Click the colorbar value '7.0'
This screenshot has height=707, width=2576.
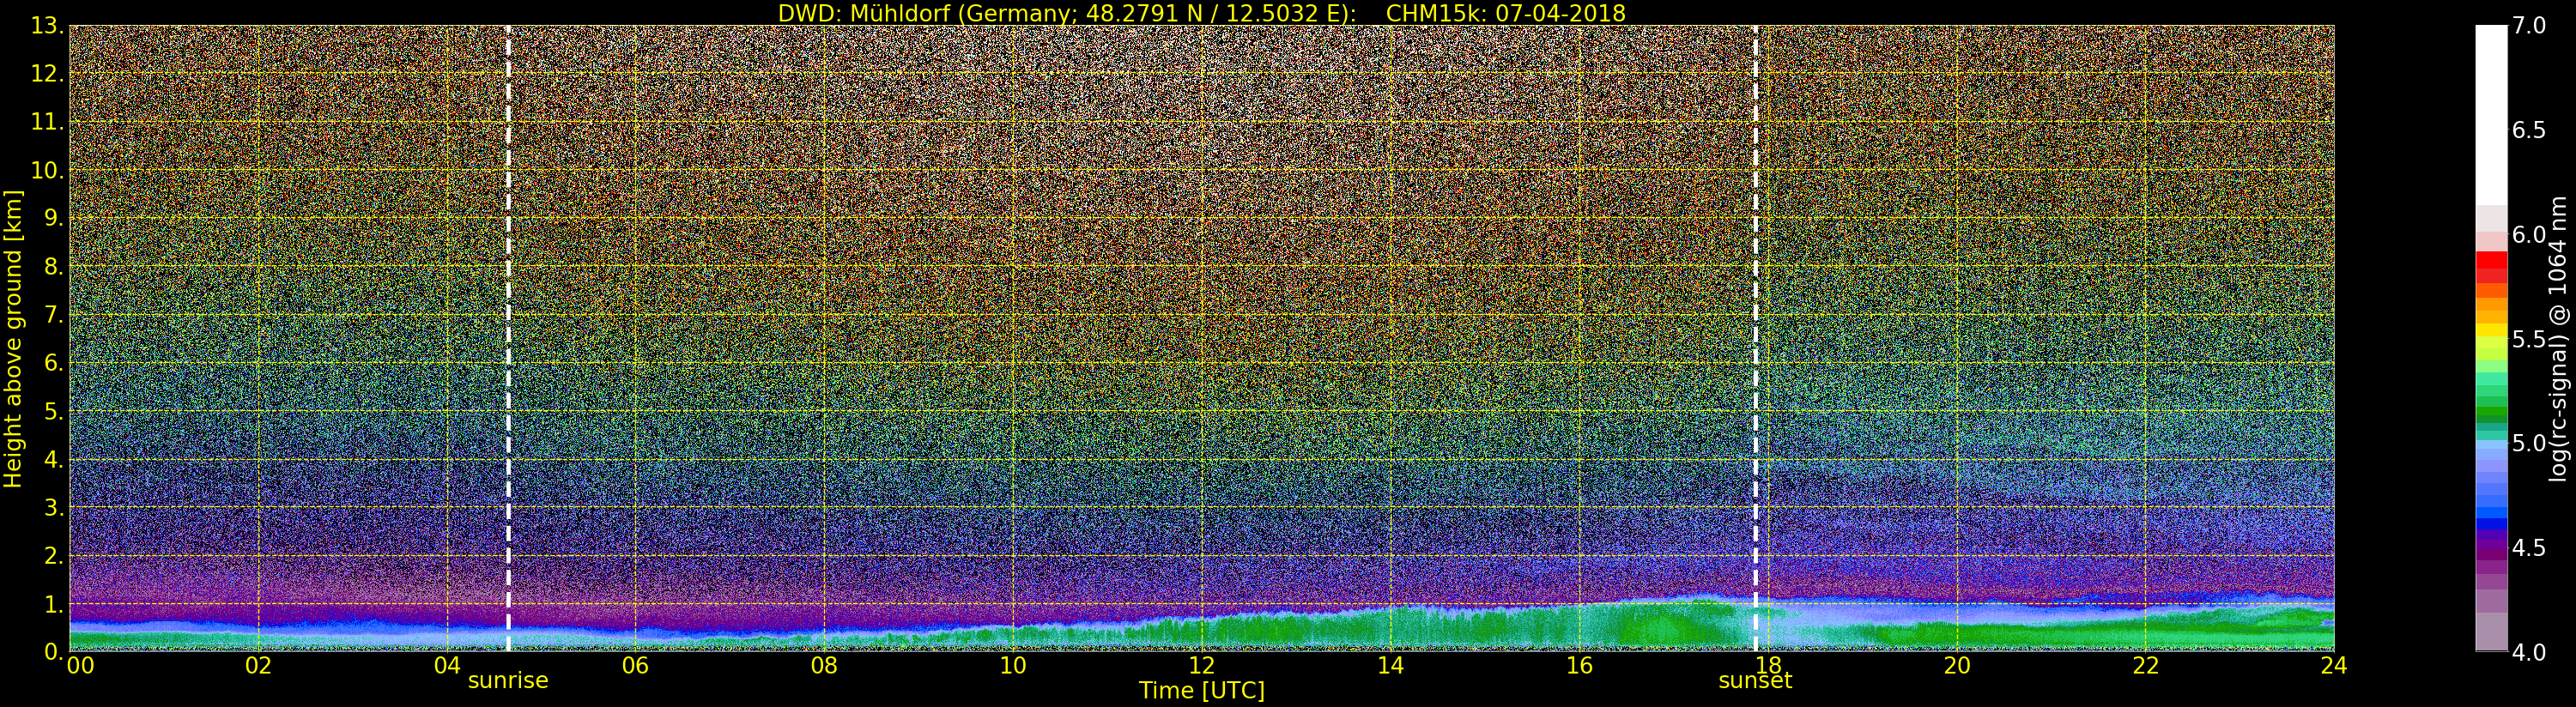pyautogui.click(x=2529, y=26)
